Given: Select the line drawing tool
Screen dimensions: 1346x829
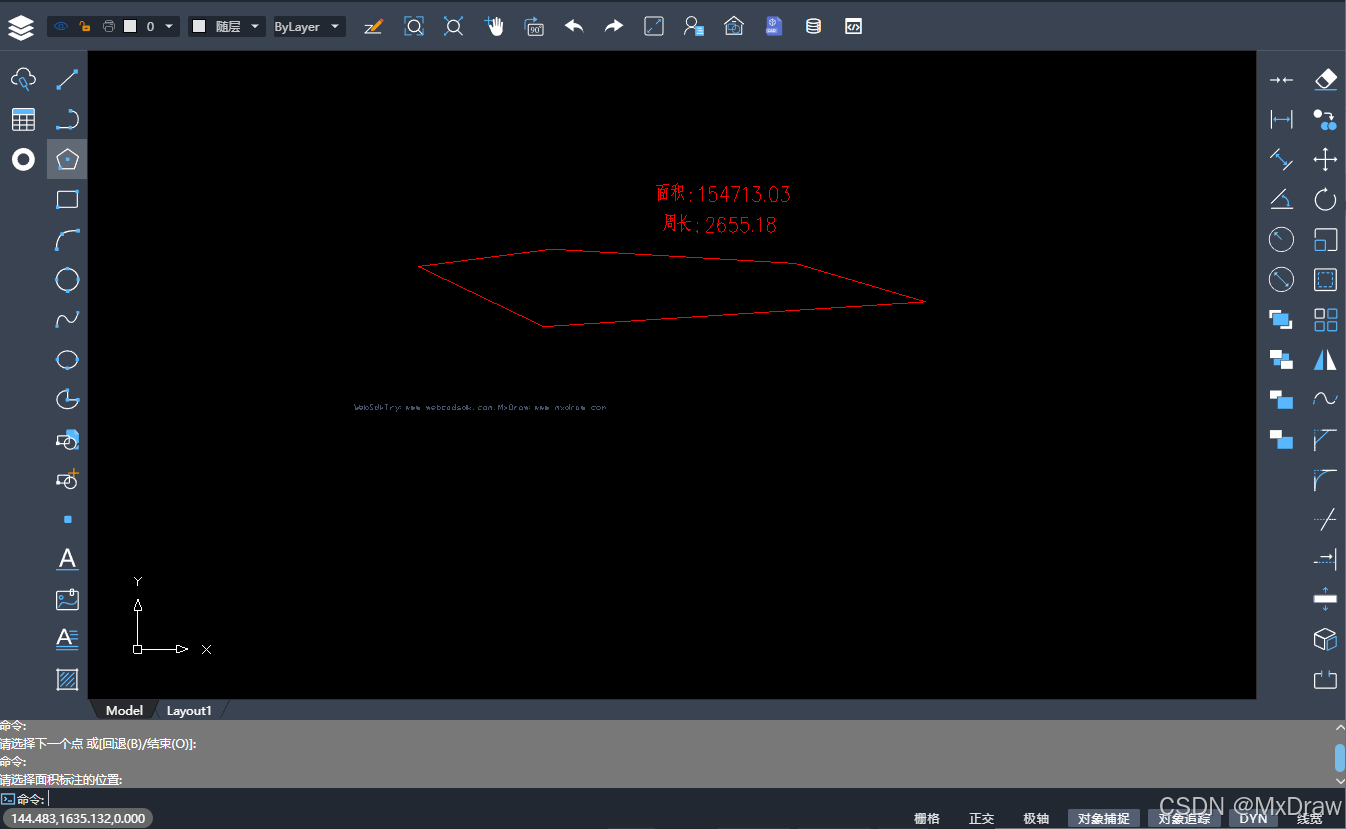Looking at the screenshot, I should pyautogui.click(x=67, y=79).
